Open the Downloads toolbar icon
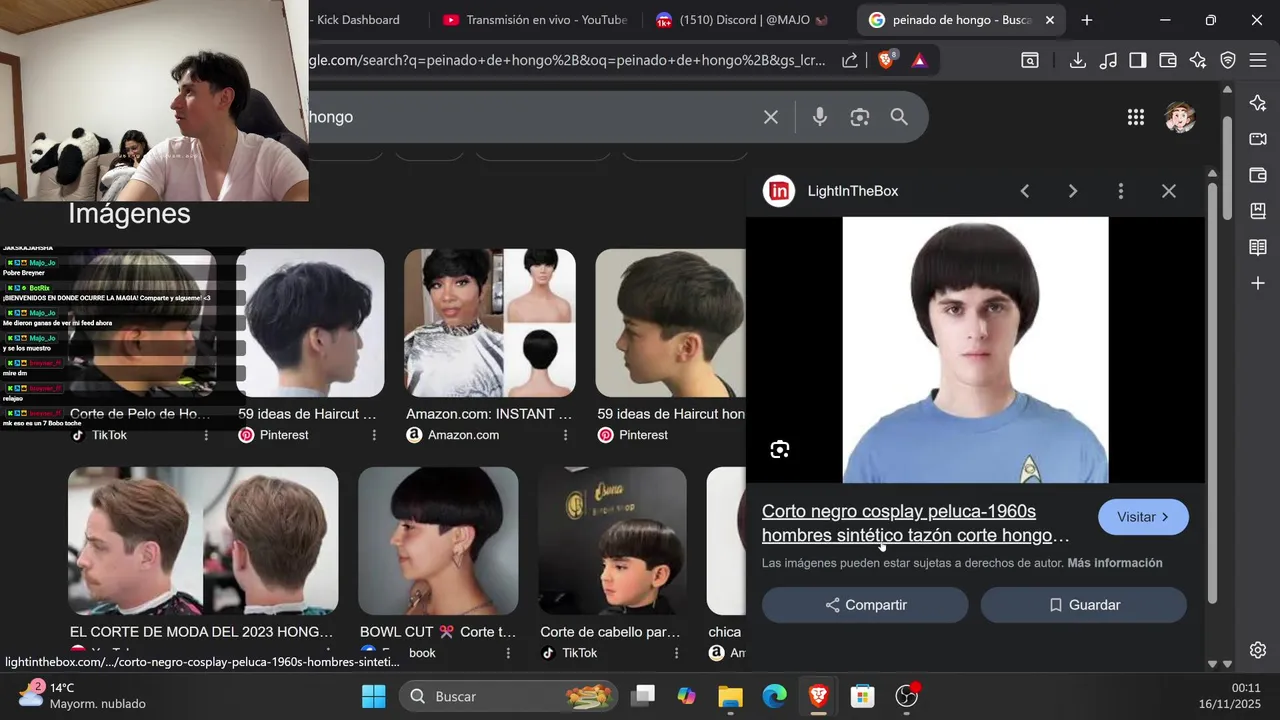Image resolution: width=1280 pixels, height=720 pixels. click(1078, 60)
